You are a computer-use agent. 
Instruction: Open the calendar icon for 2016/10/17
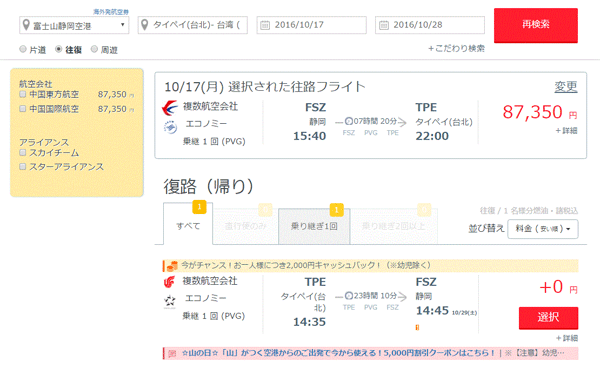265,25
